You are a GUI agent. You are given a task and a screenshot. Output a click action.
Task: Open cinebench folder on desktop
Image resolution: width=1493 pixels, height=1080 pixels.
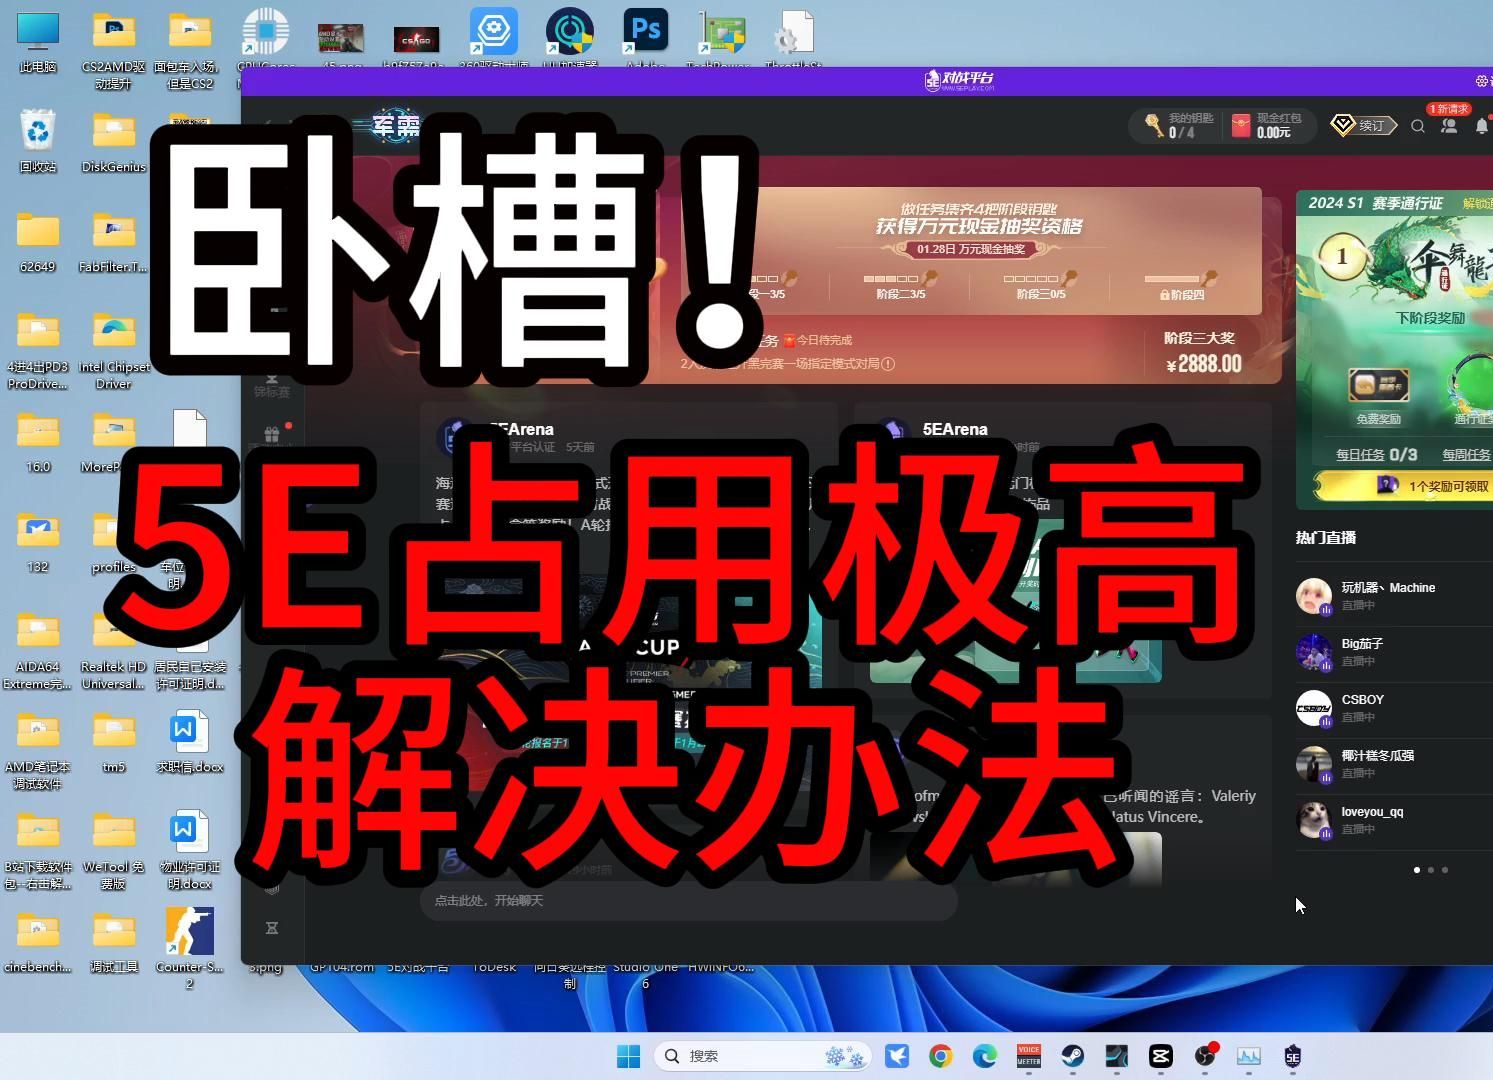(x=38, y=941)
